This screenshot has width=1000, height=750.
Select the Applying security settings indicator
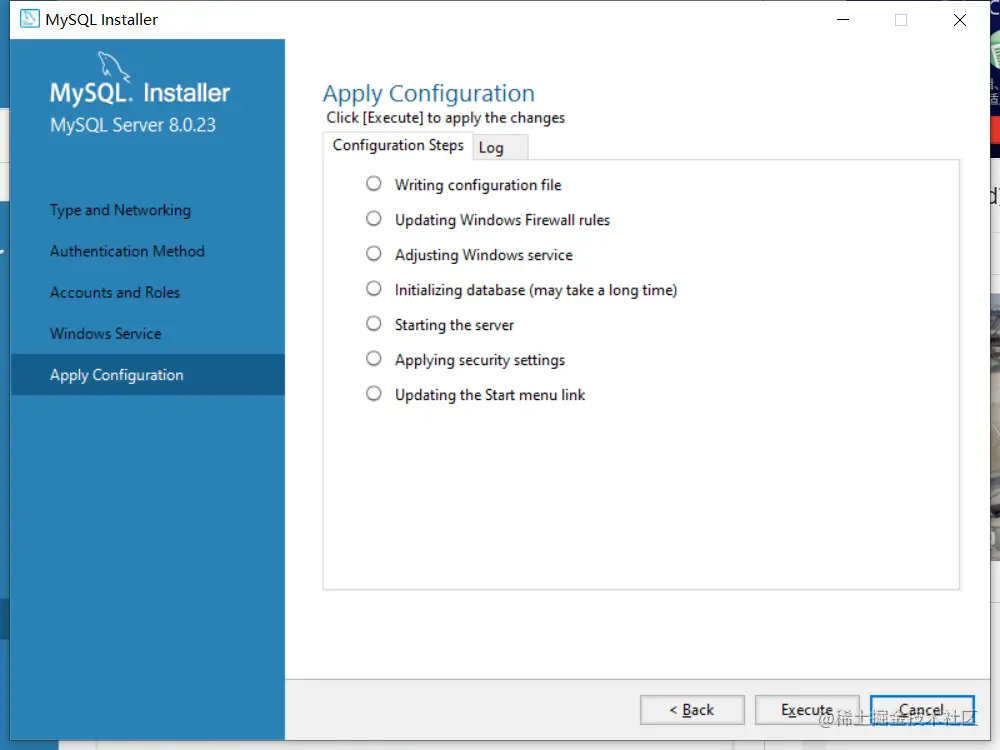pos(374,358)
